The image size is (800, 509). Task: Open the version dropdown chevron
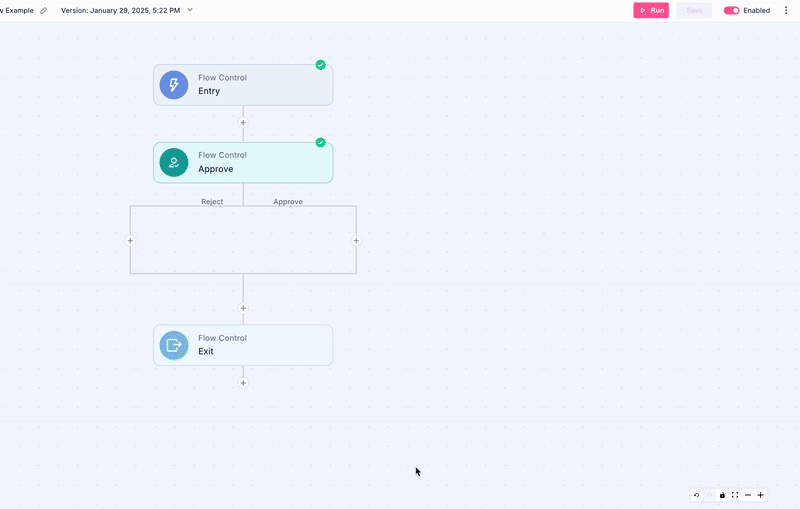coord(190,10)
